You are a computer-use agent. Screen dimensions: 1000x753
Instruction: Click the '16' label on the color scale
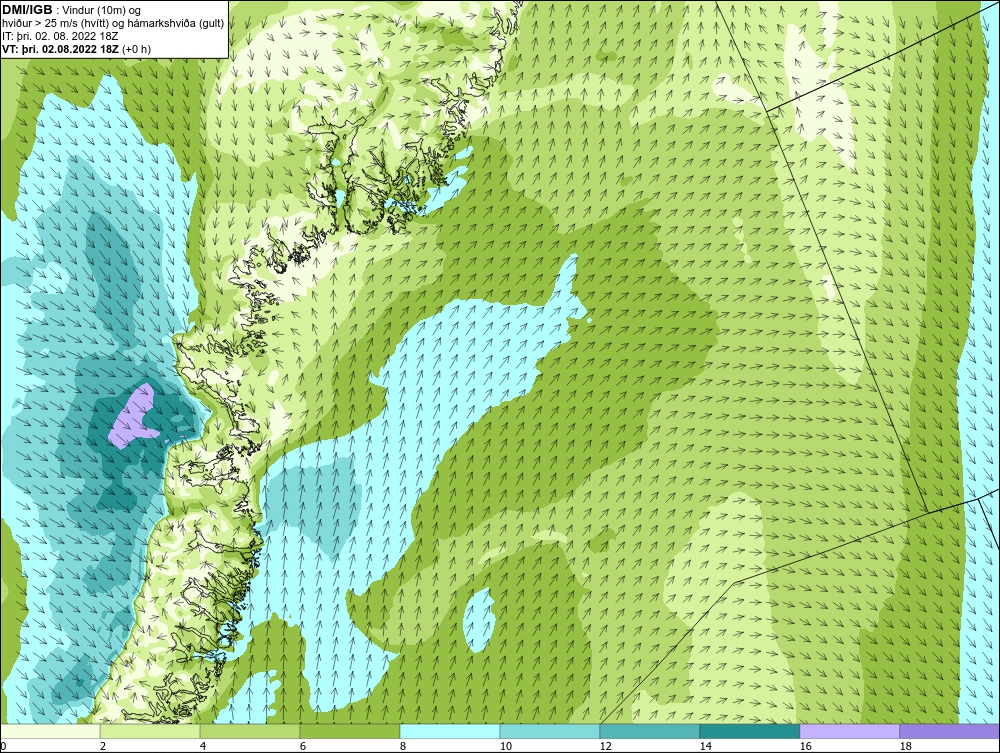805,746
